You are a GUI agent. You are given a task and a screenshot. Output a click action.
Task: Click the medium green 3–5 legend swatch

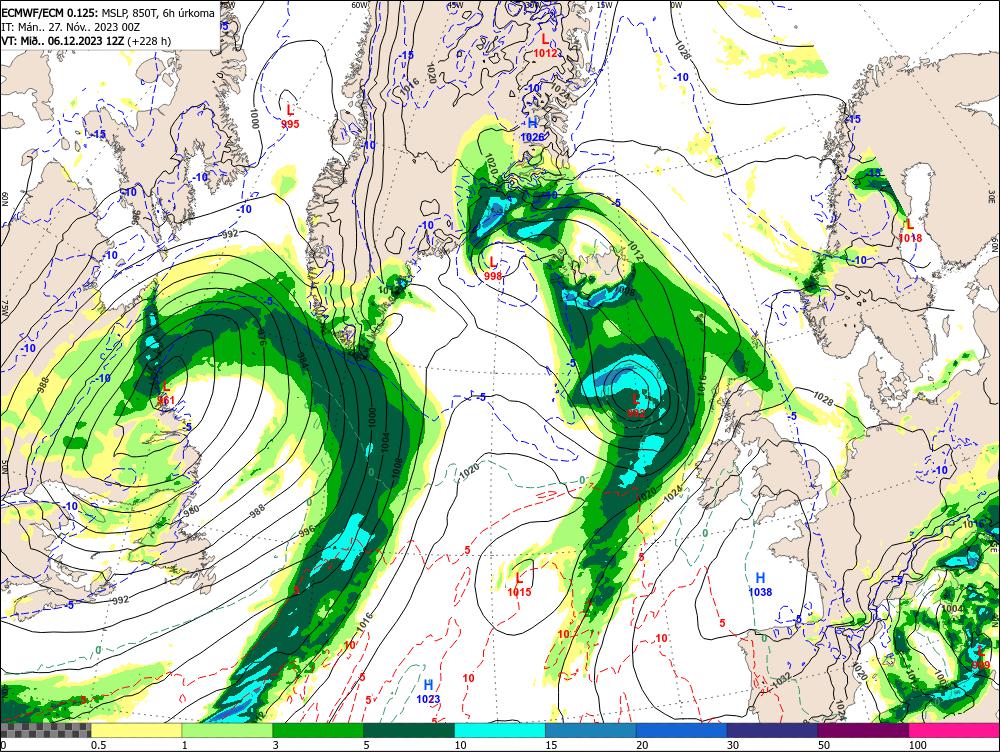[318, 730]
